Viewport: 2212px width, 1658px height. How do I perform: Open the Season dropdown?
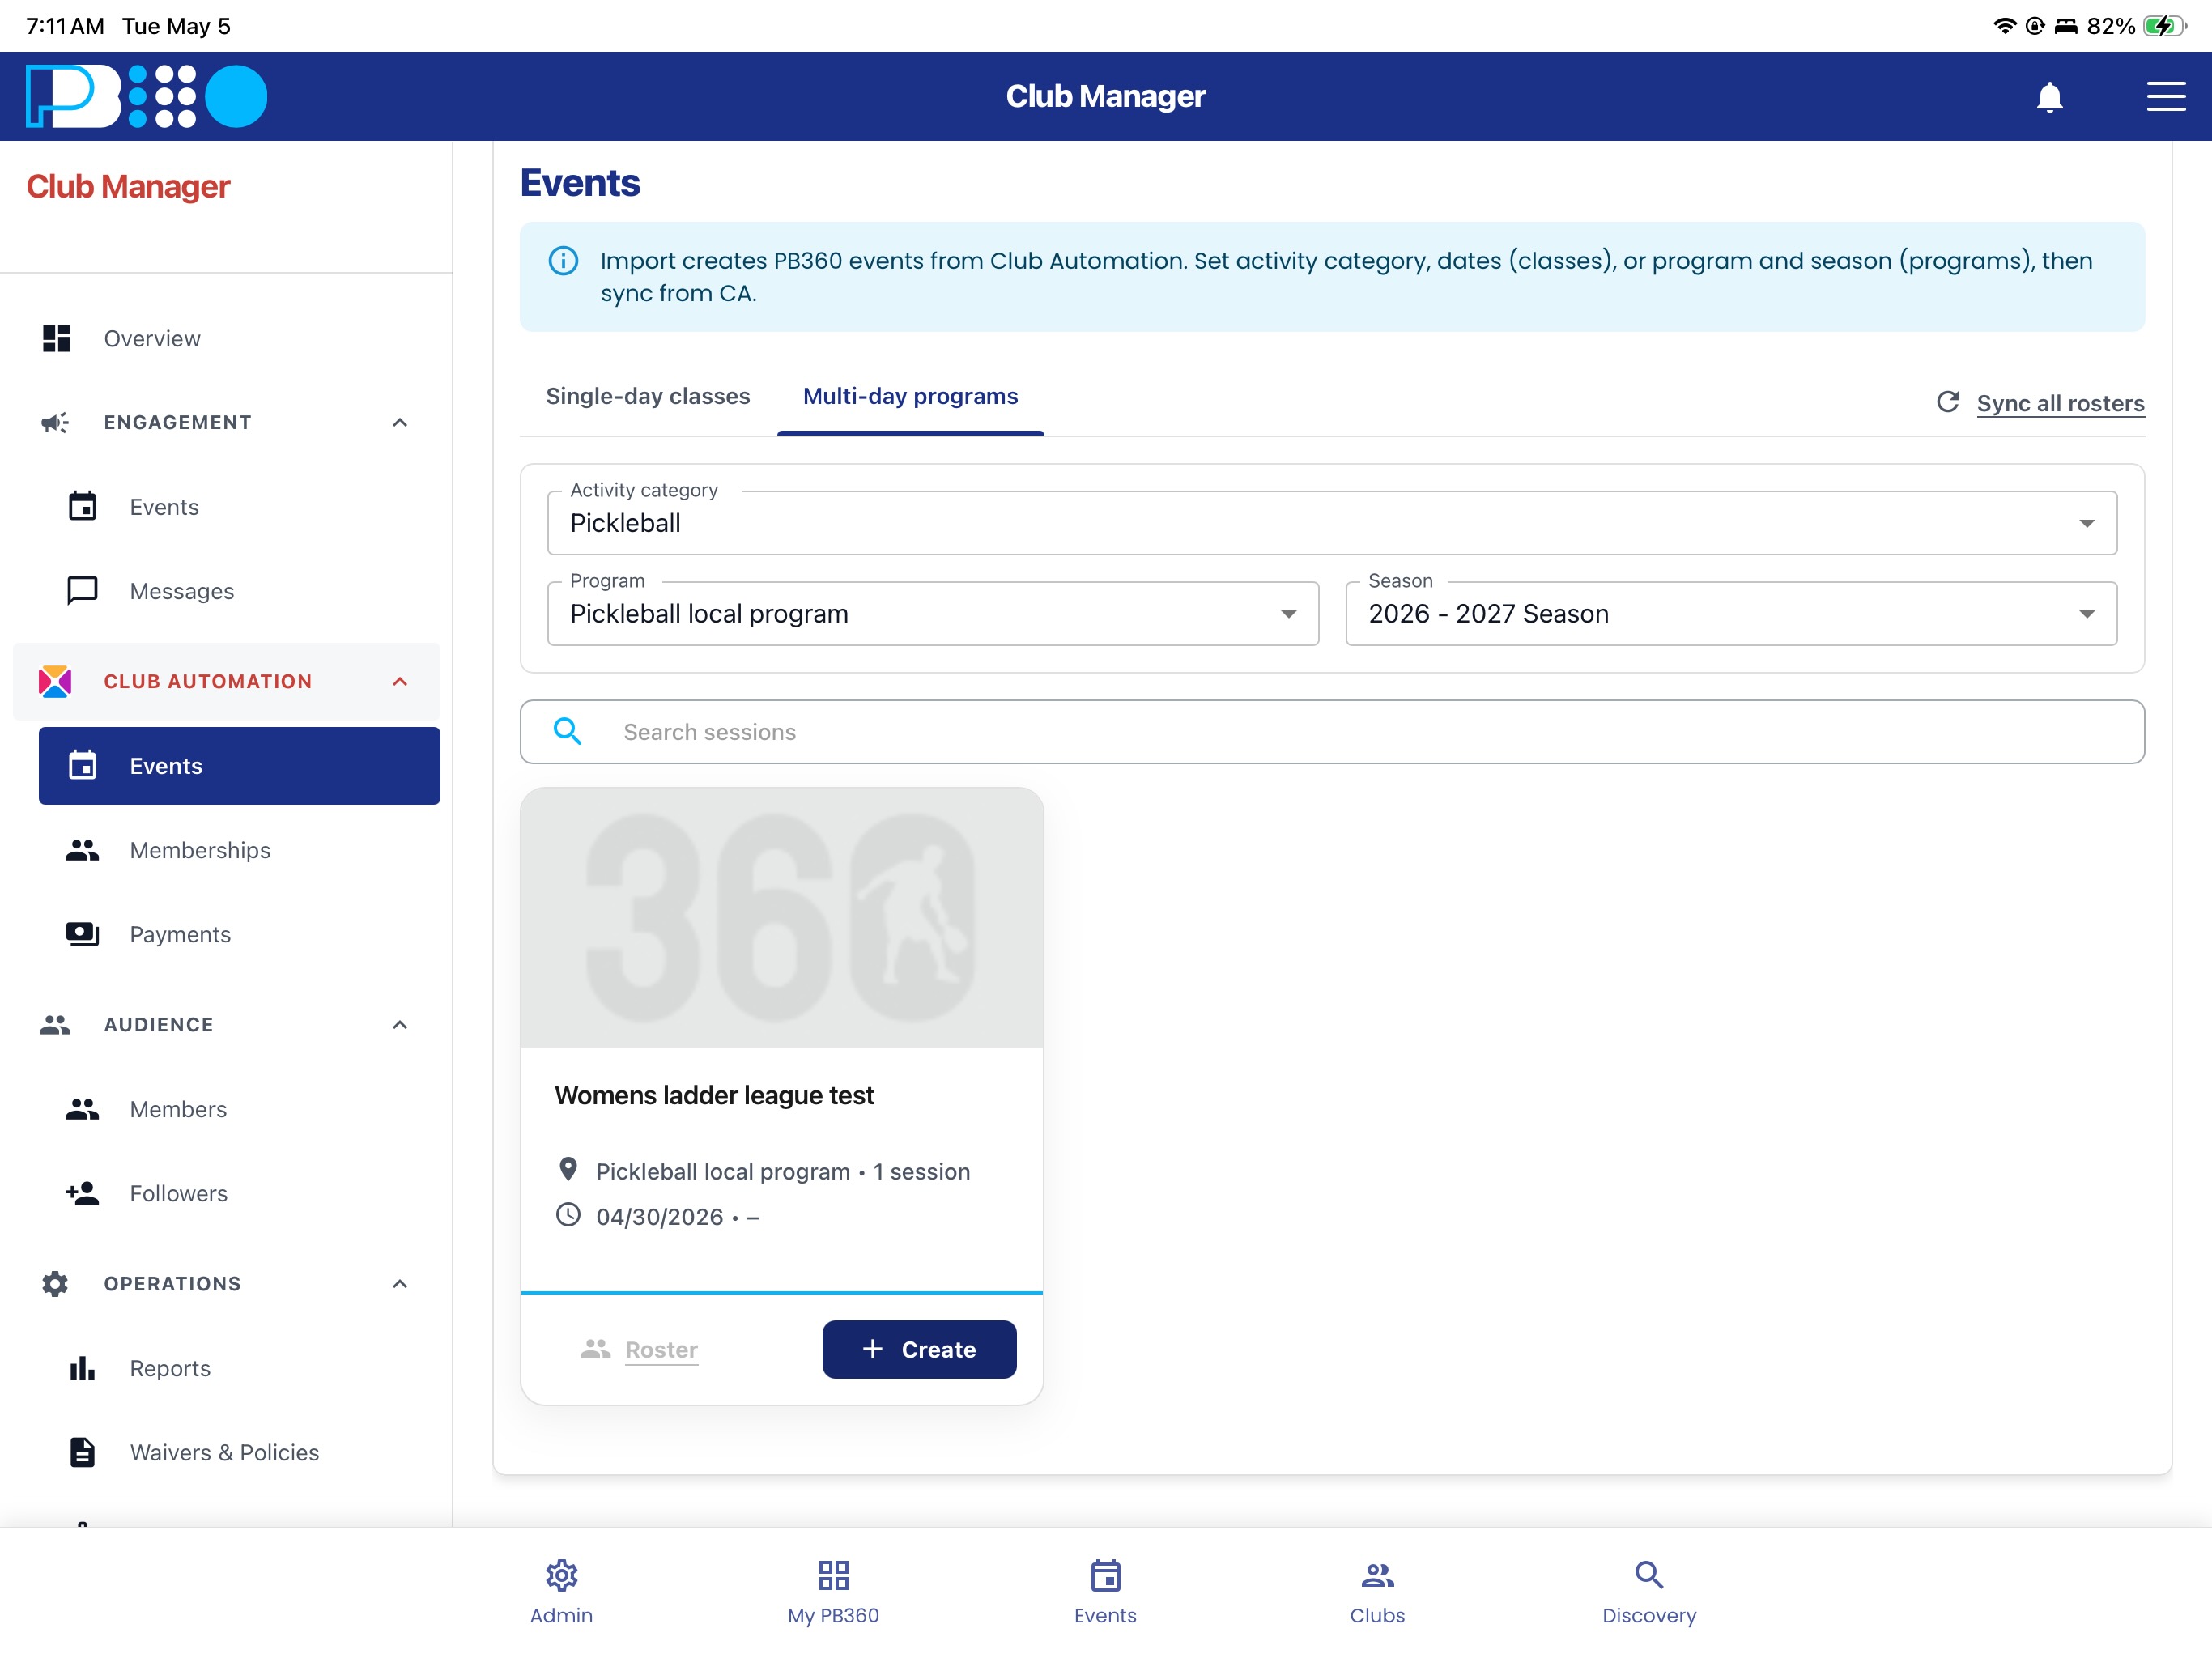(x=1730, y=613)
